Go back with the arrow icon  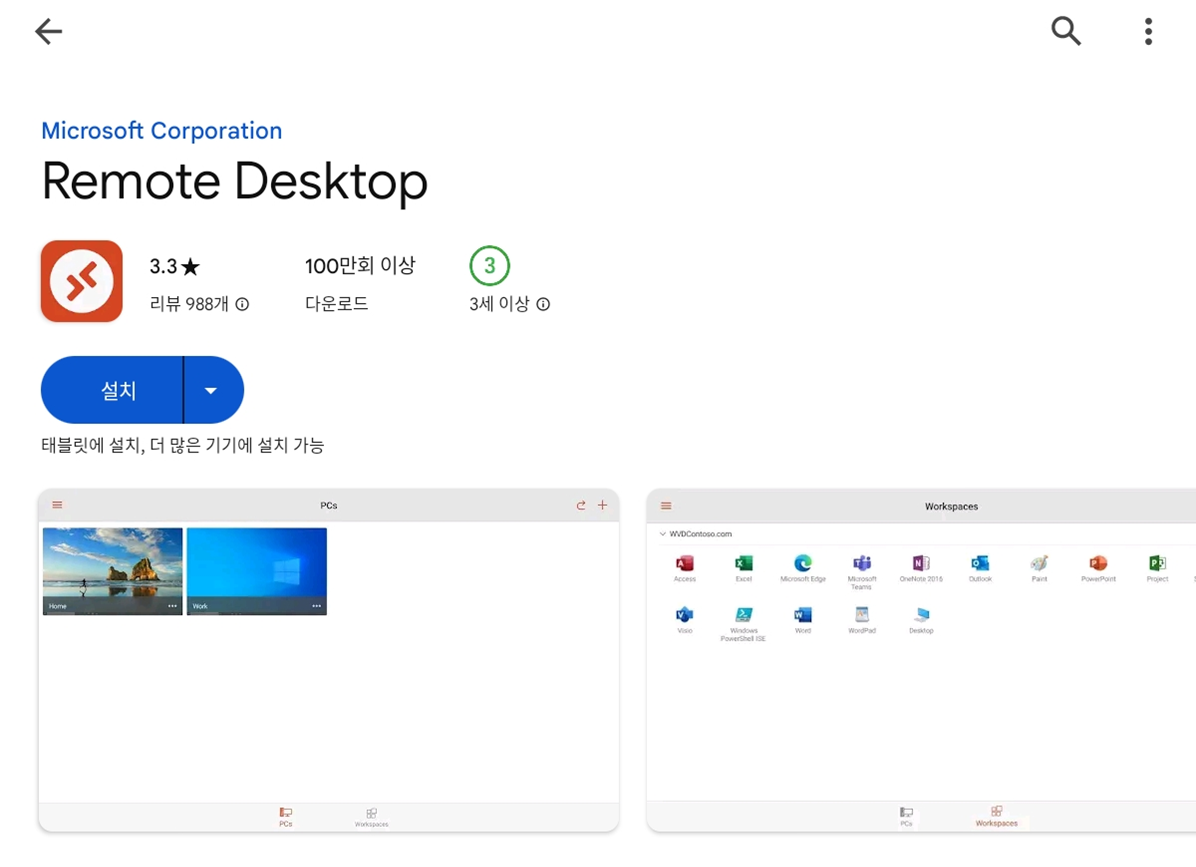[49, 31]
